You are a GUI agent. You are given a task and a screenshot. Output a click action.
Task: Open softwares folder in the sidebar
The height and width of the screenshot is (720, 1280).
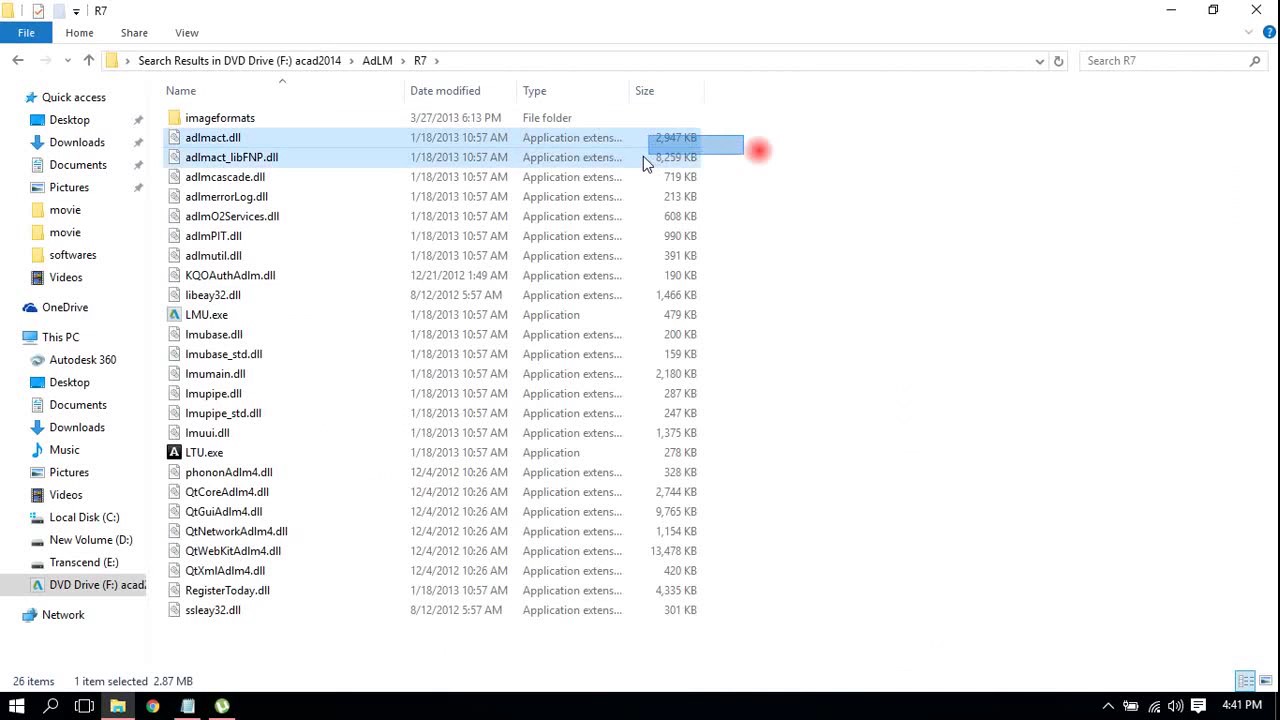pos(73,255)
